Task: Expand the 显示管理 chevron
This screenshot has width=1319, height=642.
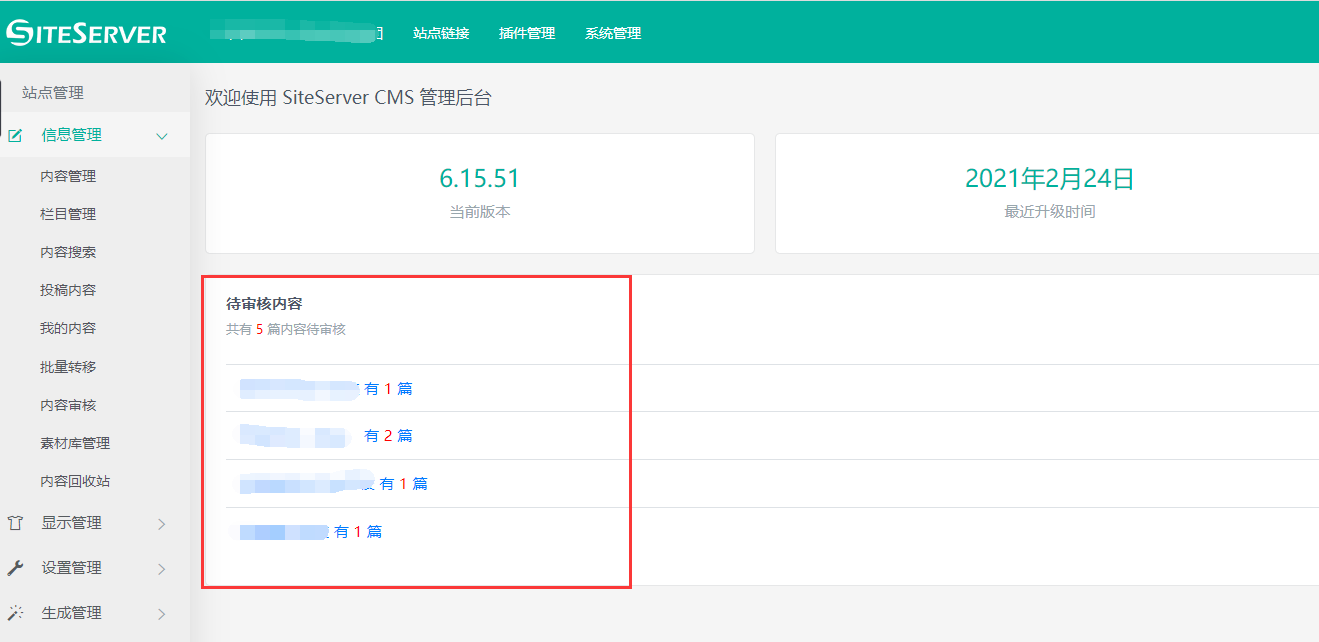Action: click(162, 524)
